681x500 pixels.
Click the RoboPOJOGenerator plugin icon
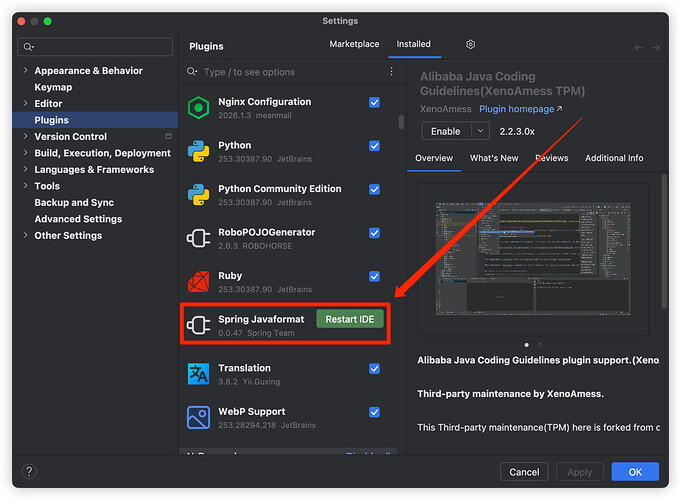(x=198, y=239)
